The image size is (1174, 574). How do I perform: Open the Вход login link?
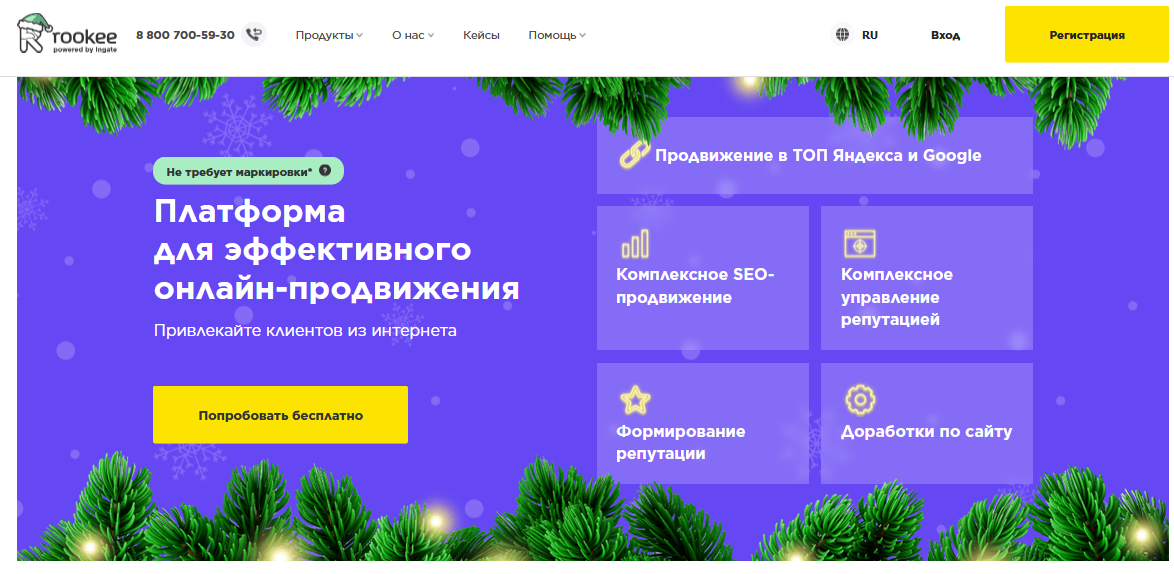945,35
